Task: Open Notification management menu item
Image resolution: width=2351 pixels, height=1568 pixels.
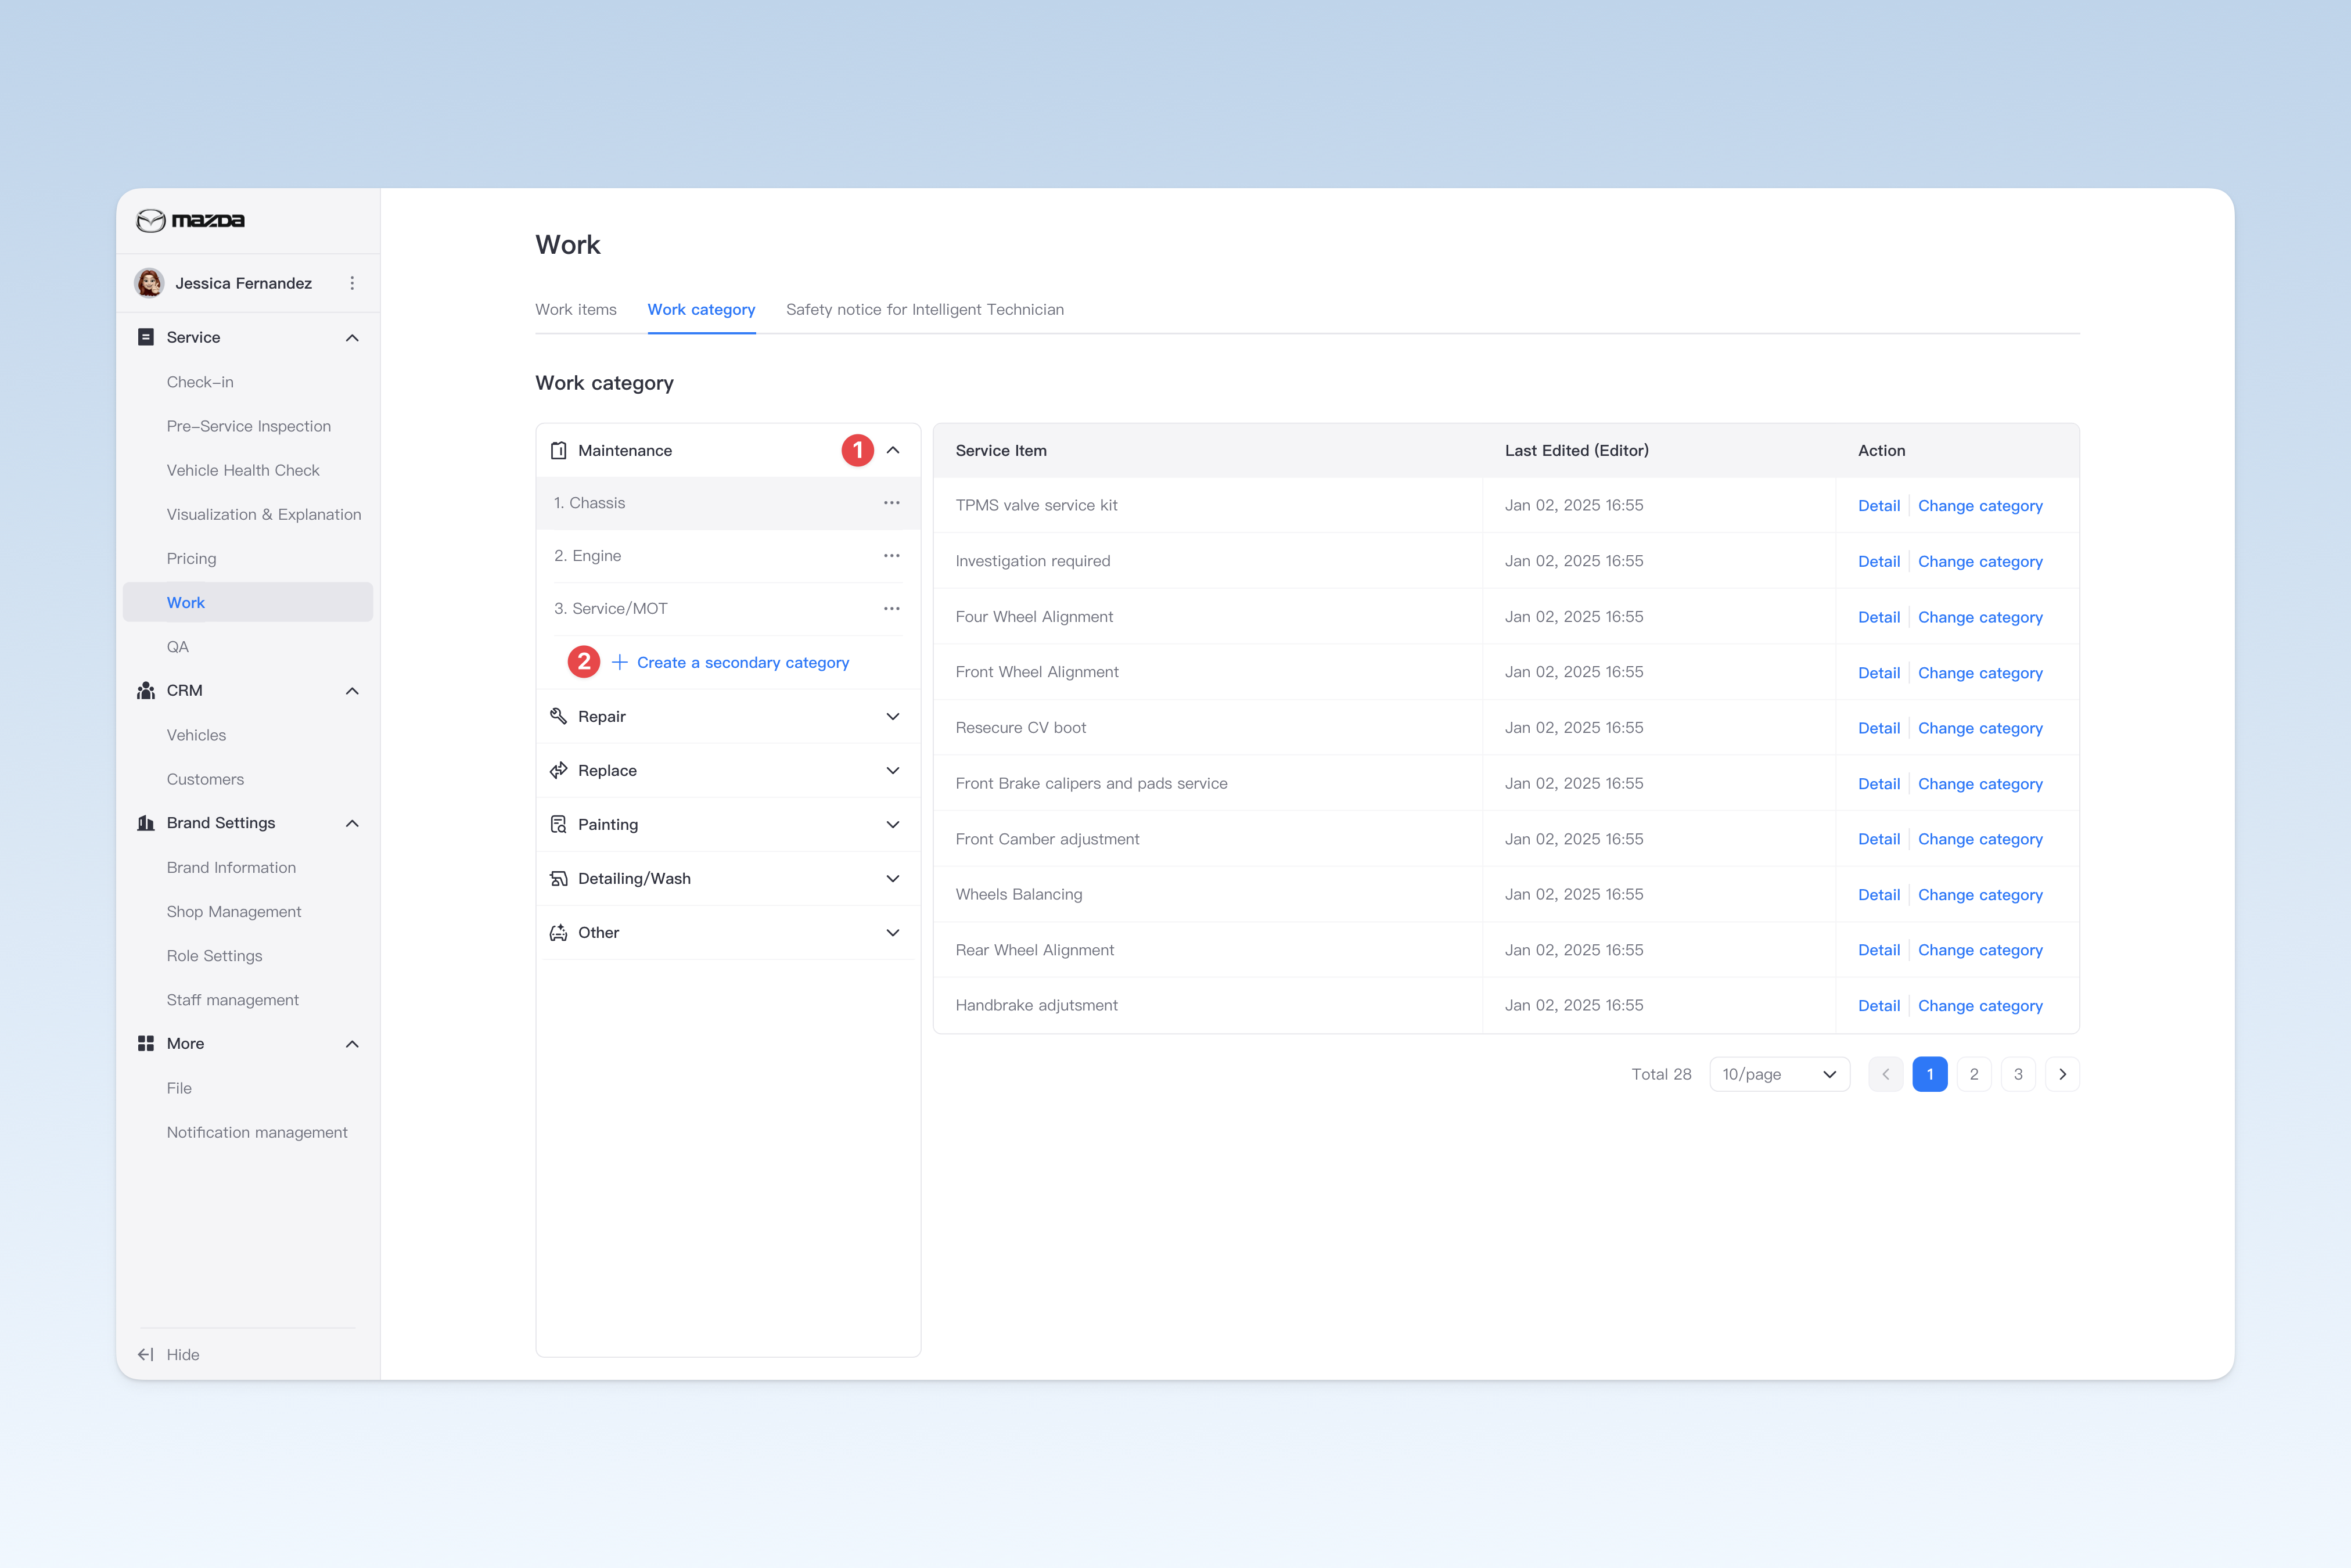Action: pos(257,1132)
